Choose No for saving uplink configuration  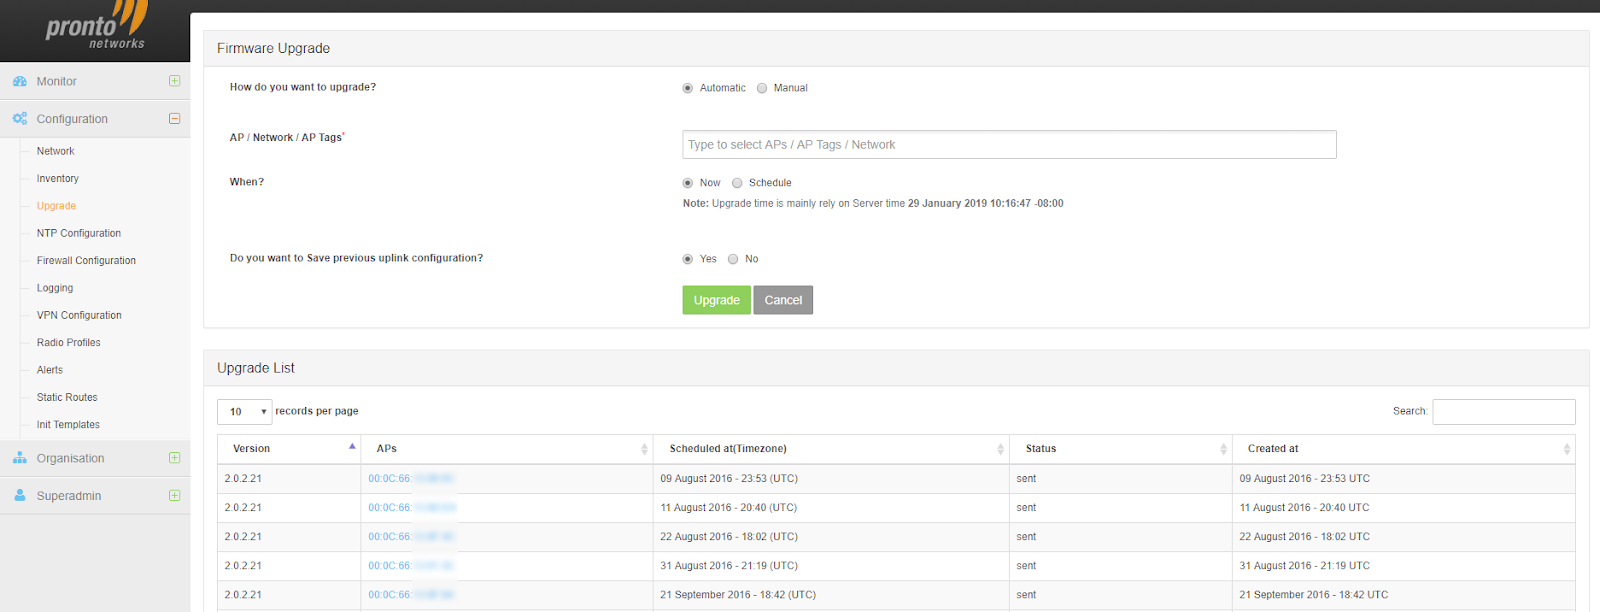pos(733,259)
